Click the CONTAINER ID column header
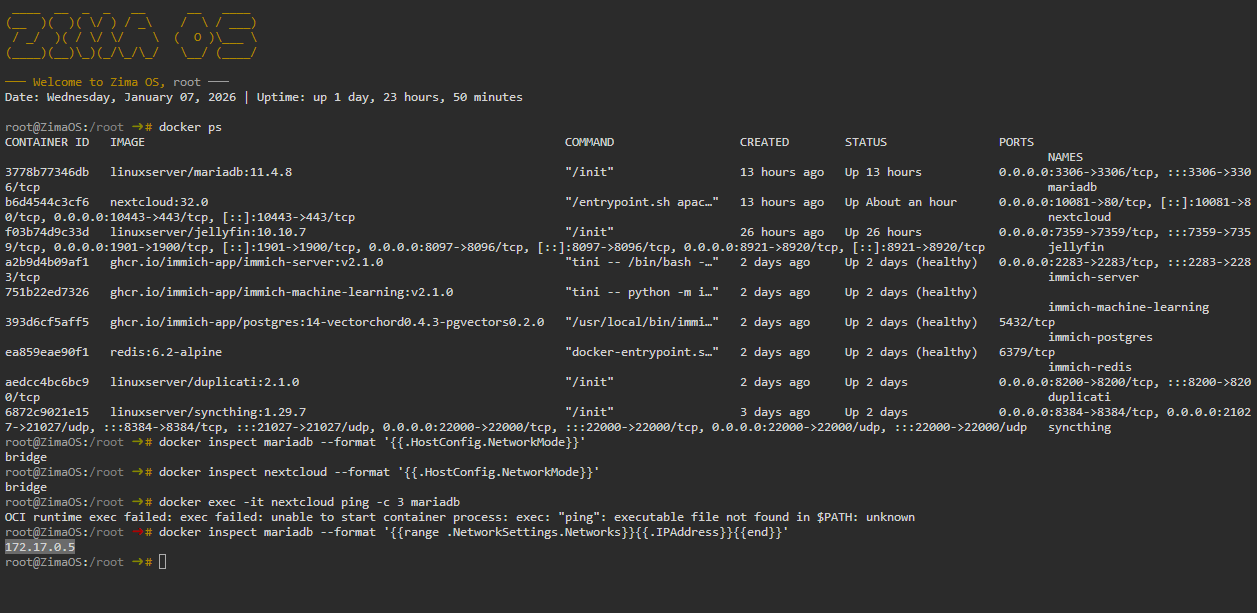Screen dimensions: 1257x613 point(47,142)
